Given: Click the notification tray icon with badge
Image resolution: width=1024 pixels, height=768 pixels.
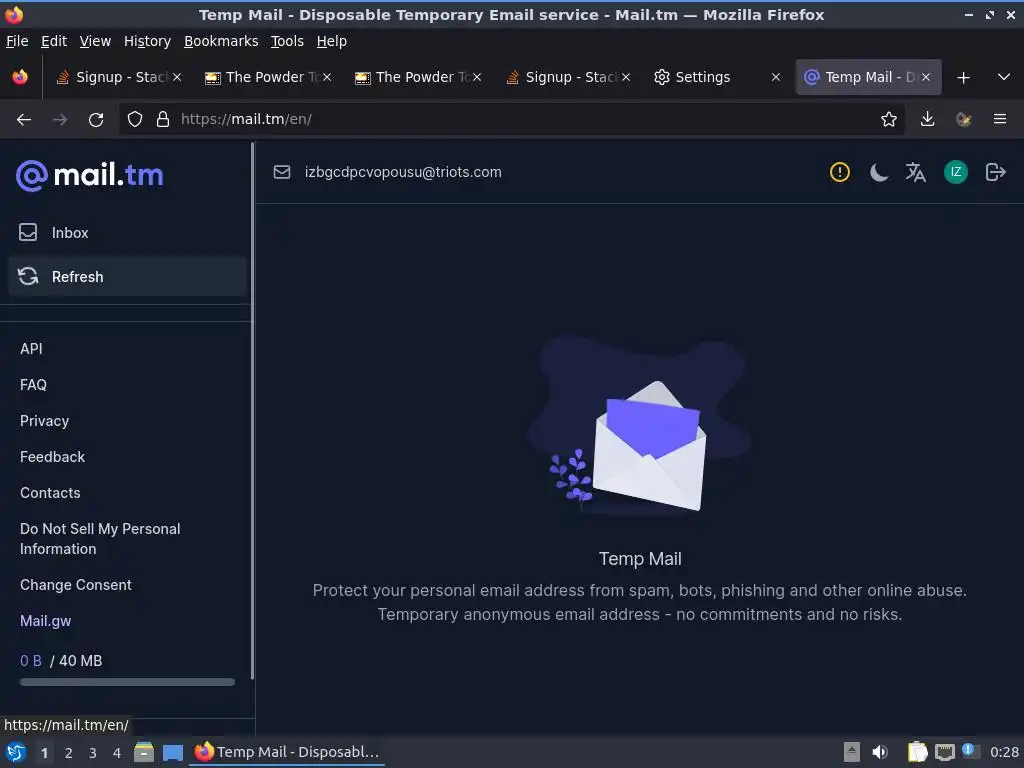Looking at the screenshot, I should 970,752.
